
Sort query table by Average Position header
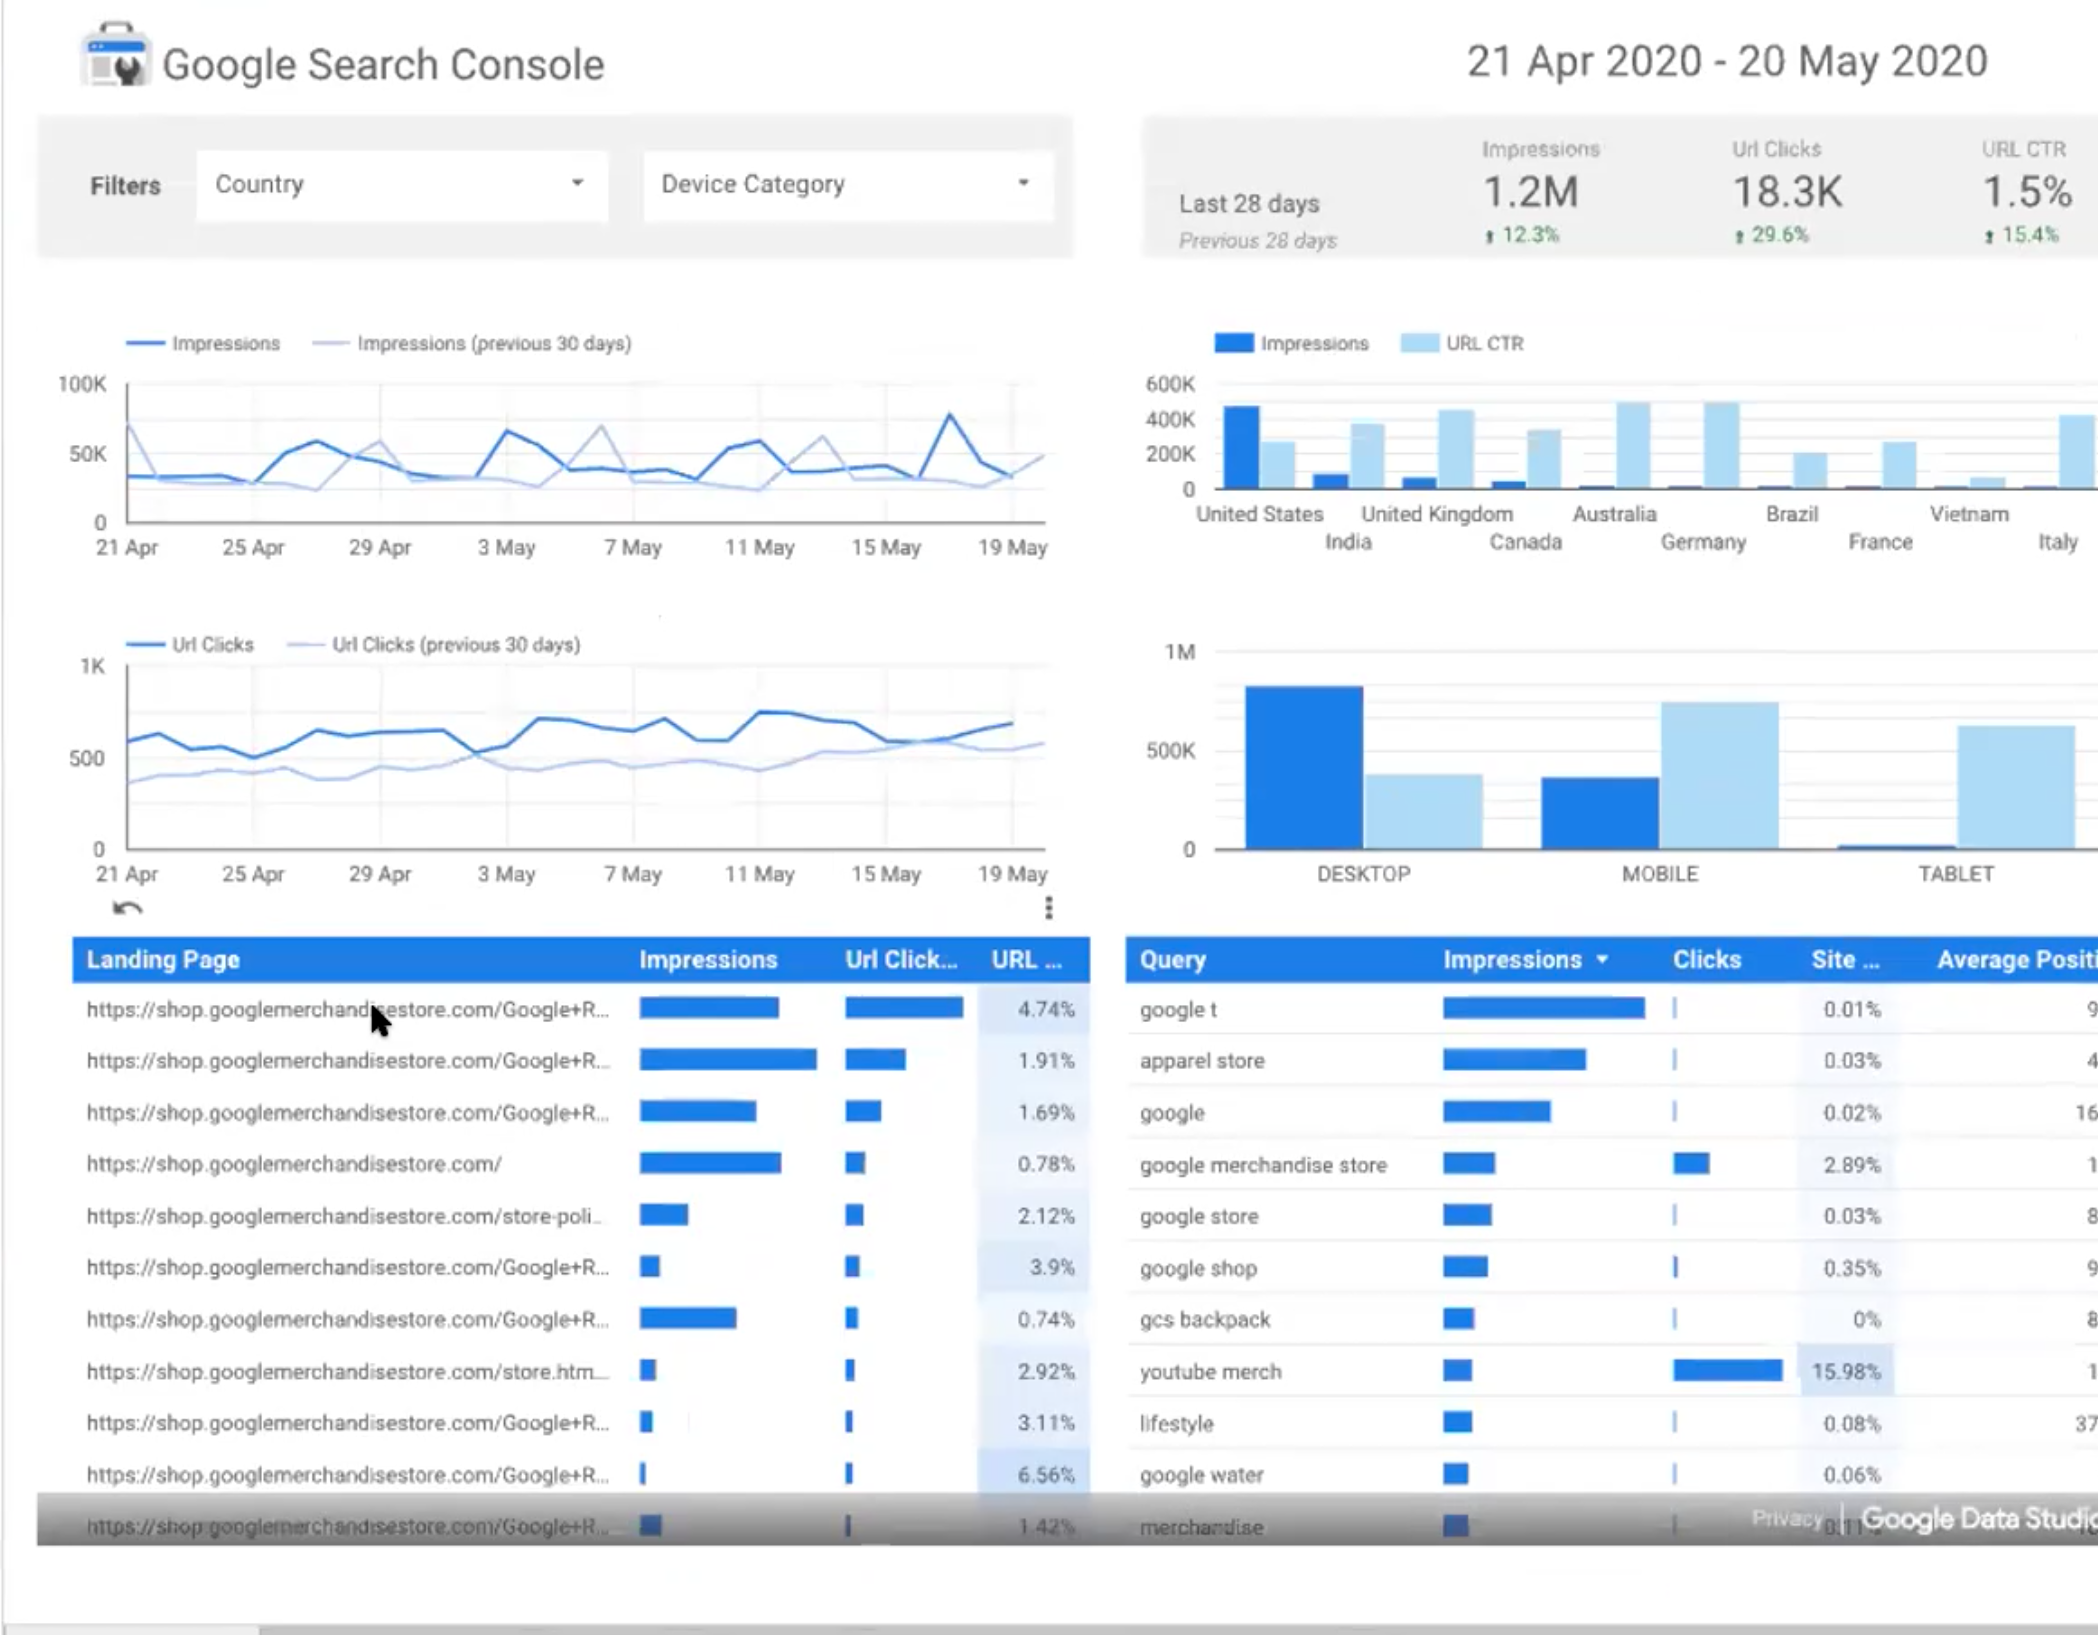coord(2016,960)
